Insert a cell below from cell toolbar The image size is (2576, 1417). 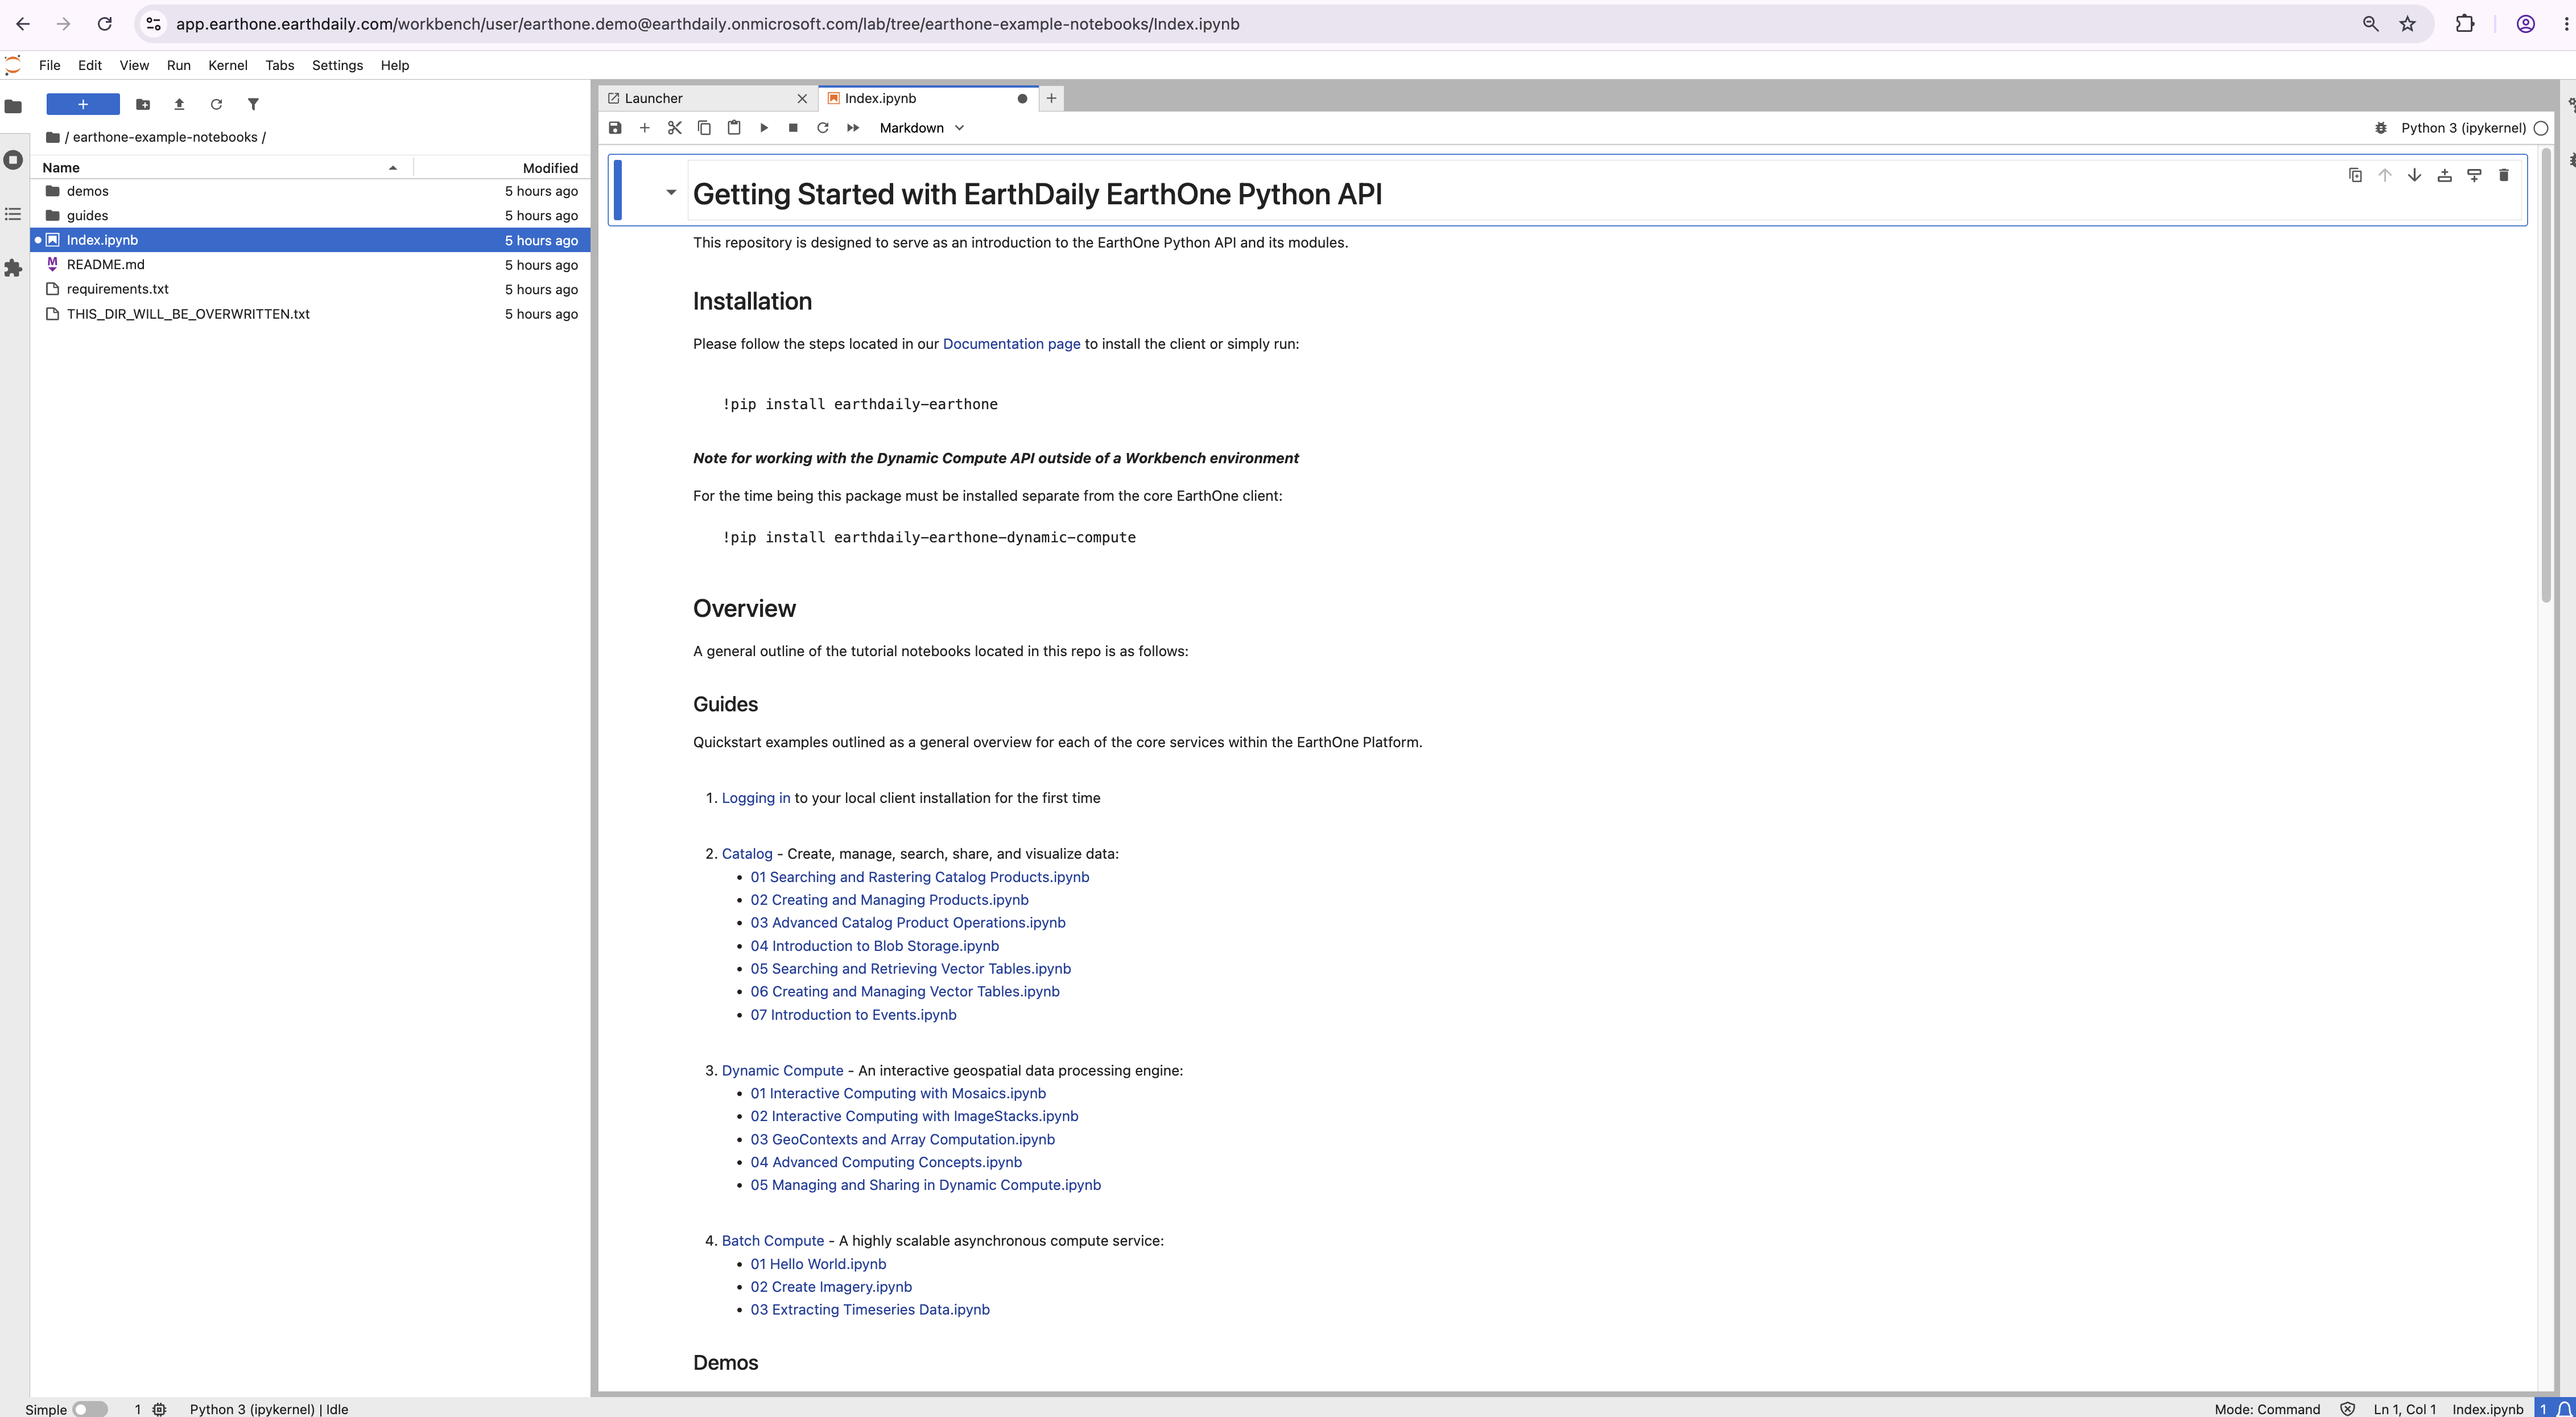[x=2474, y=175]
